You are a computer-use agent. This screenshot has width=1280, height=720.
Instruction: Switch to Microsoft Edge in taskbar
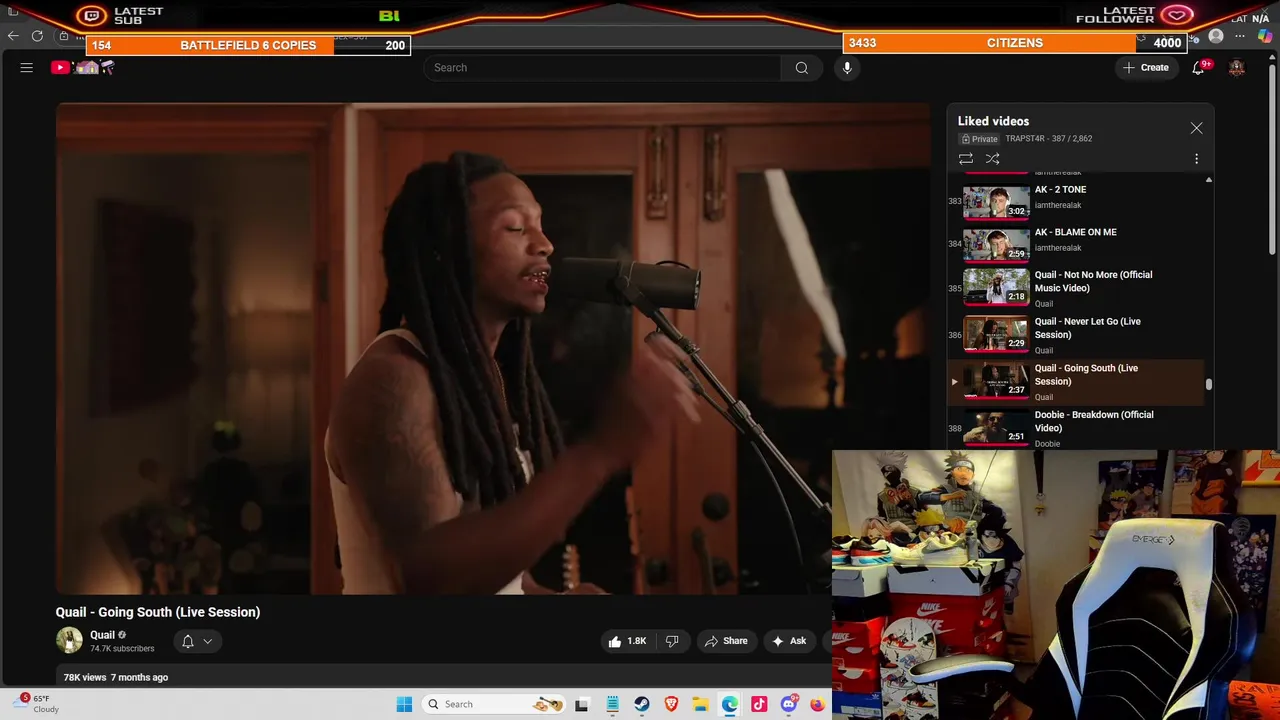click(730, 704)
